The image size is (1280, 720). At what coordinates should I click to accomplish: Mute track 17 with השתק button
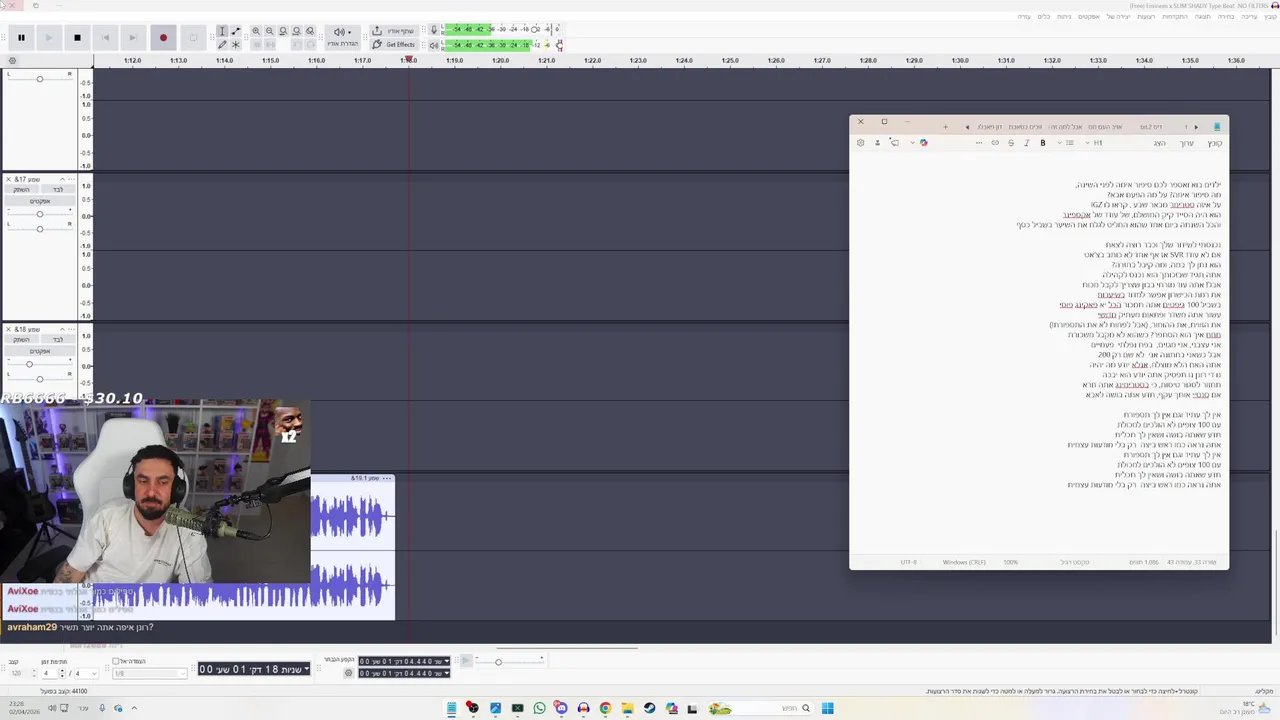(21, 189)
